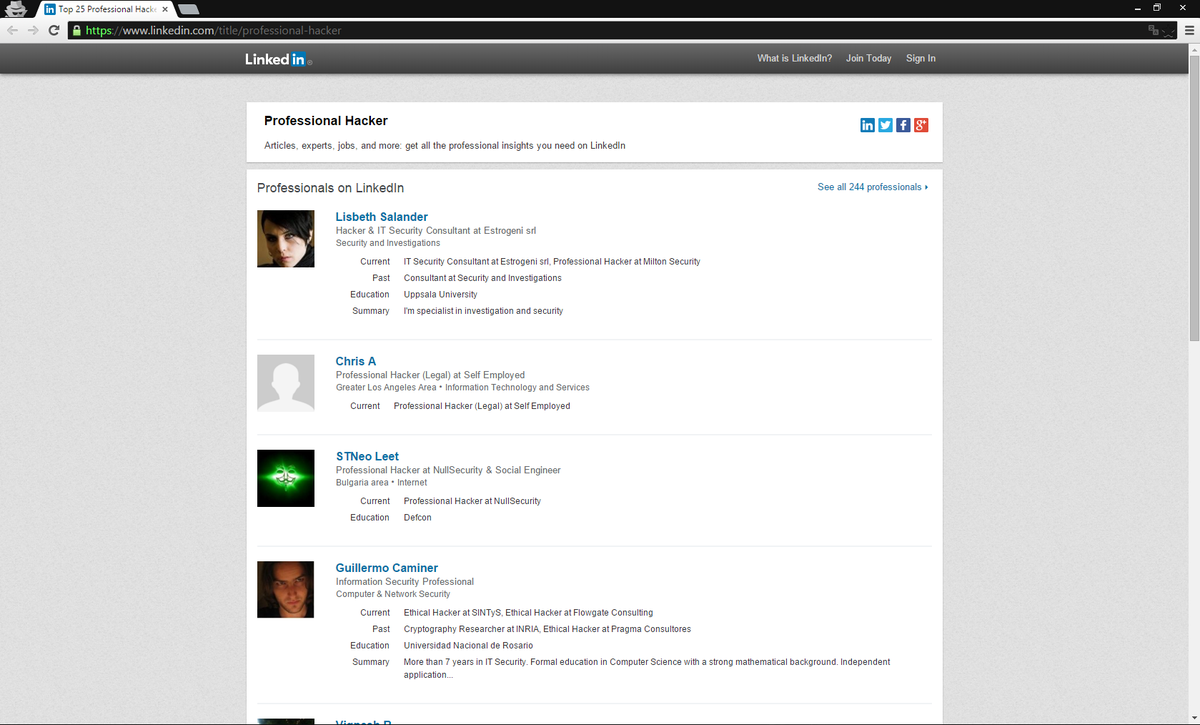
Task: Click STNeo Leet's green mask avatar
Action: pyautogui.click(x=286, y=478)
